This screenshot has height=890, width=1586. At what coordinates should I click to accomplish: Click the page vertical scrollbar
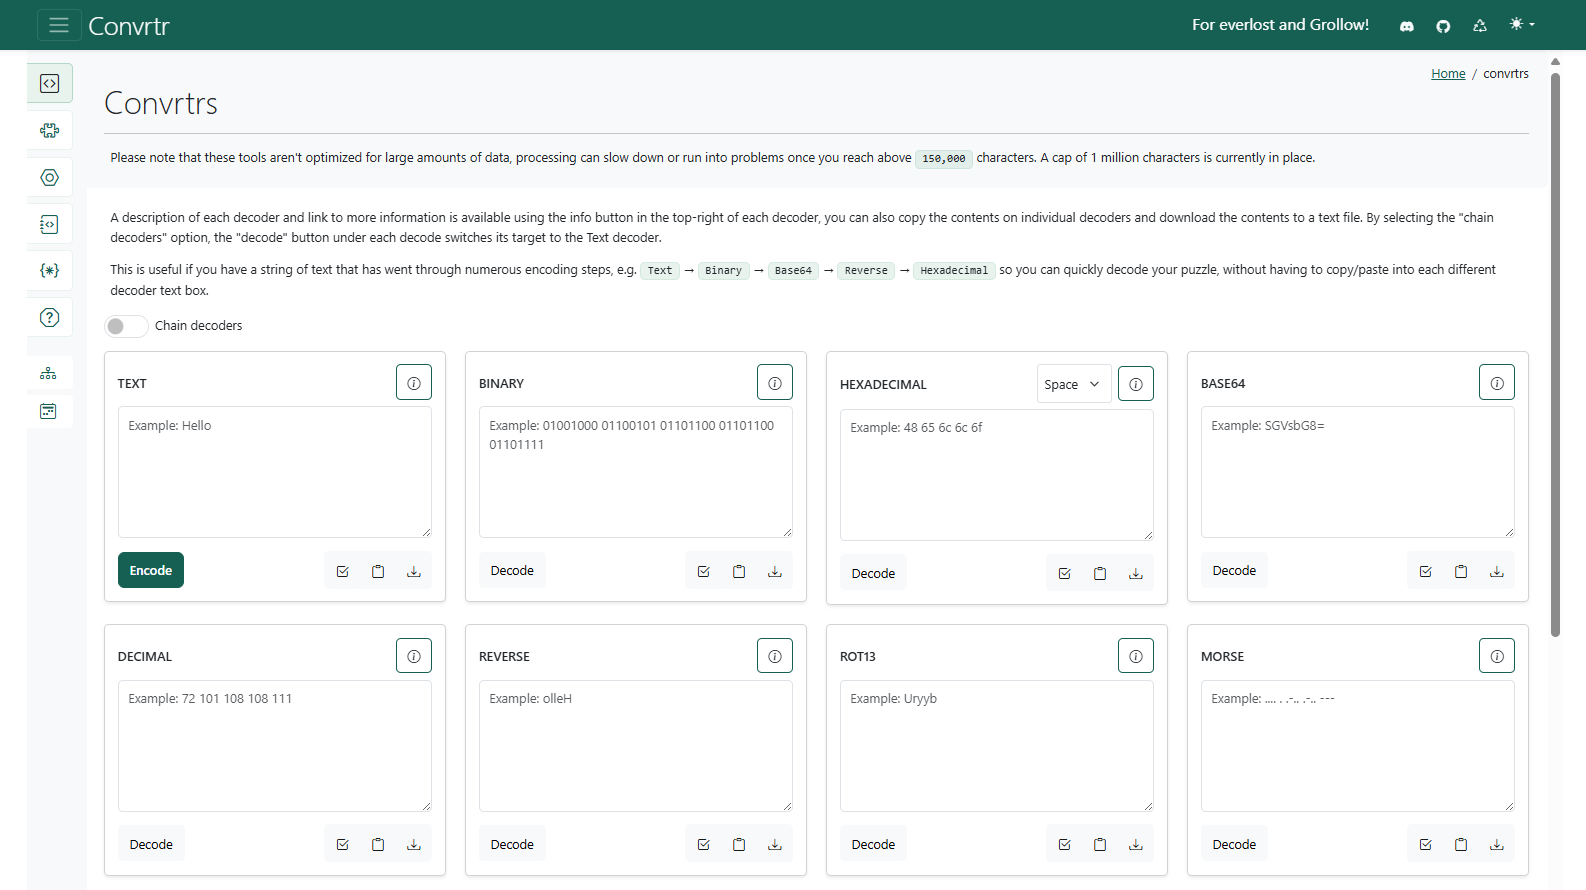click(x=1555, y=350)
